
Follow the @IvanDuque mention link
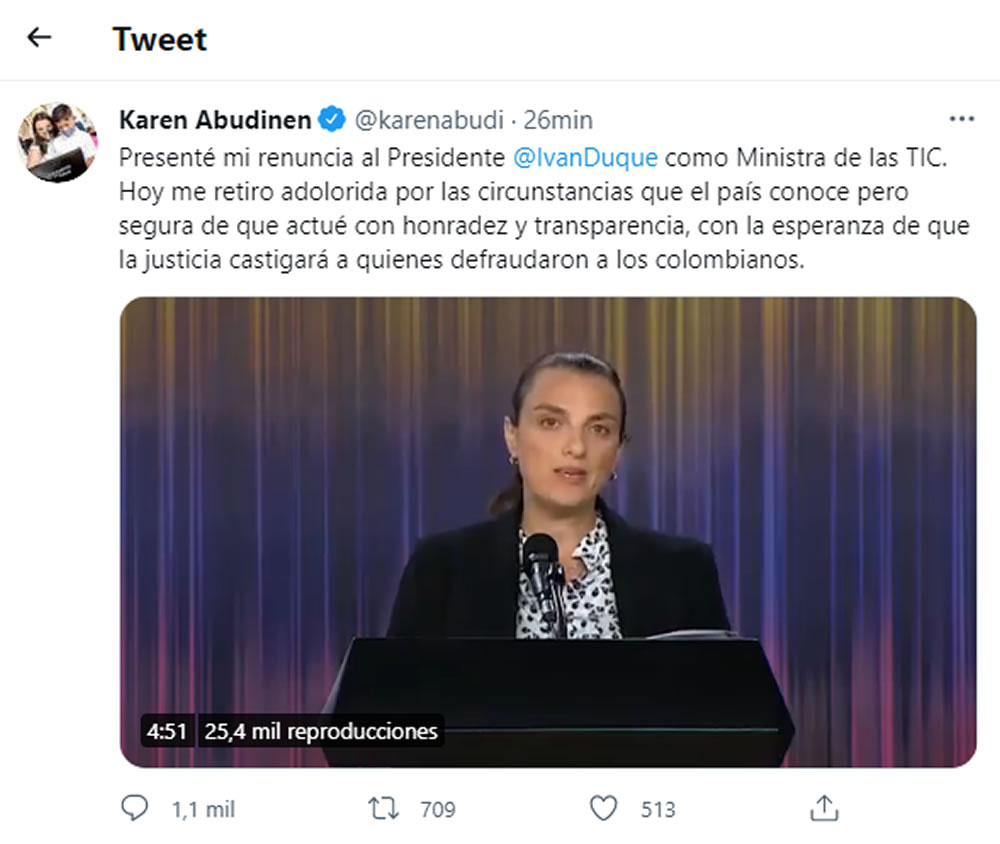tap(585, 158)
